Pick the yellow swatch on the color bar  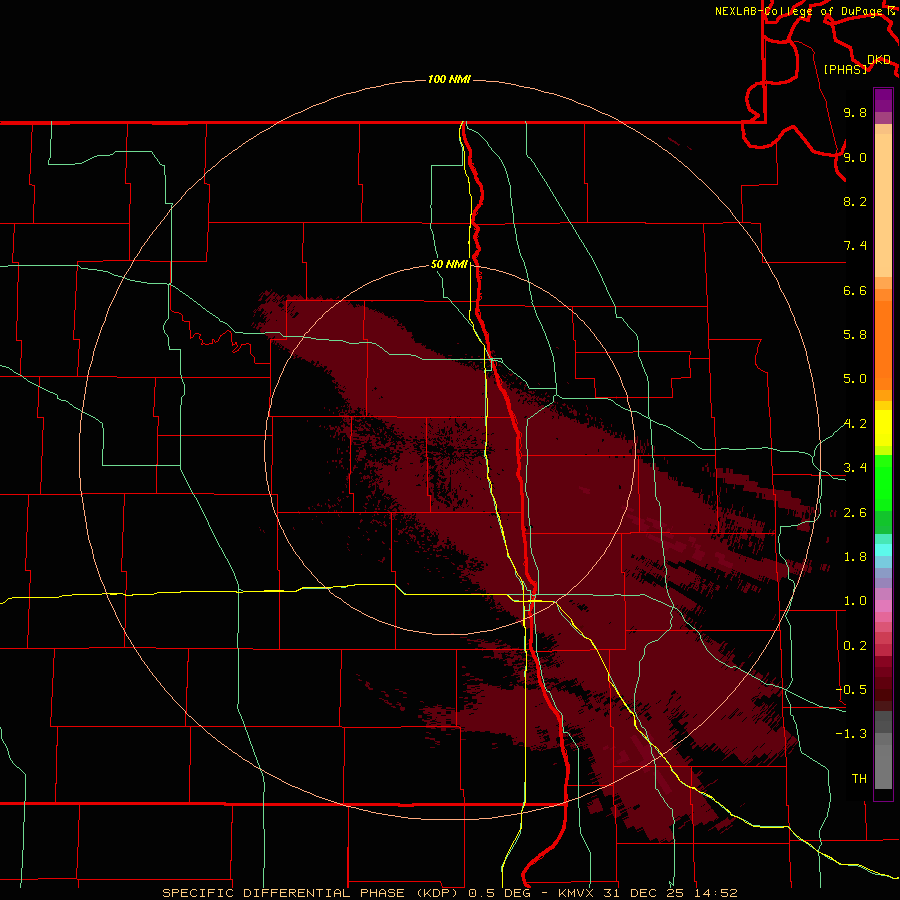tap(883, 428)
